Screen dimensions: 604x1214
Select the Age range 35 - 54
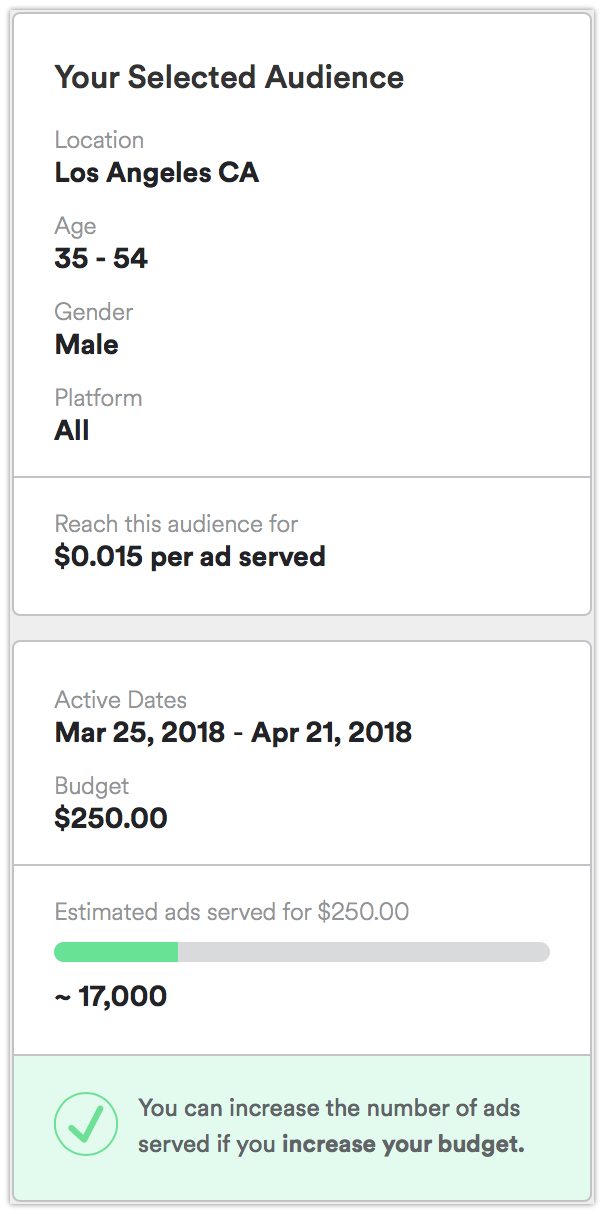pyautogui.click(x=100, y=258)
